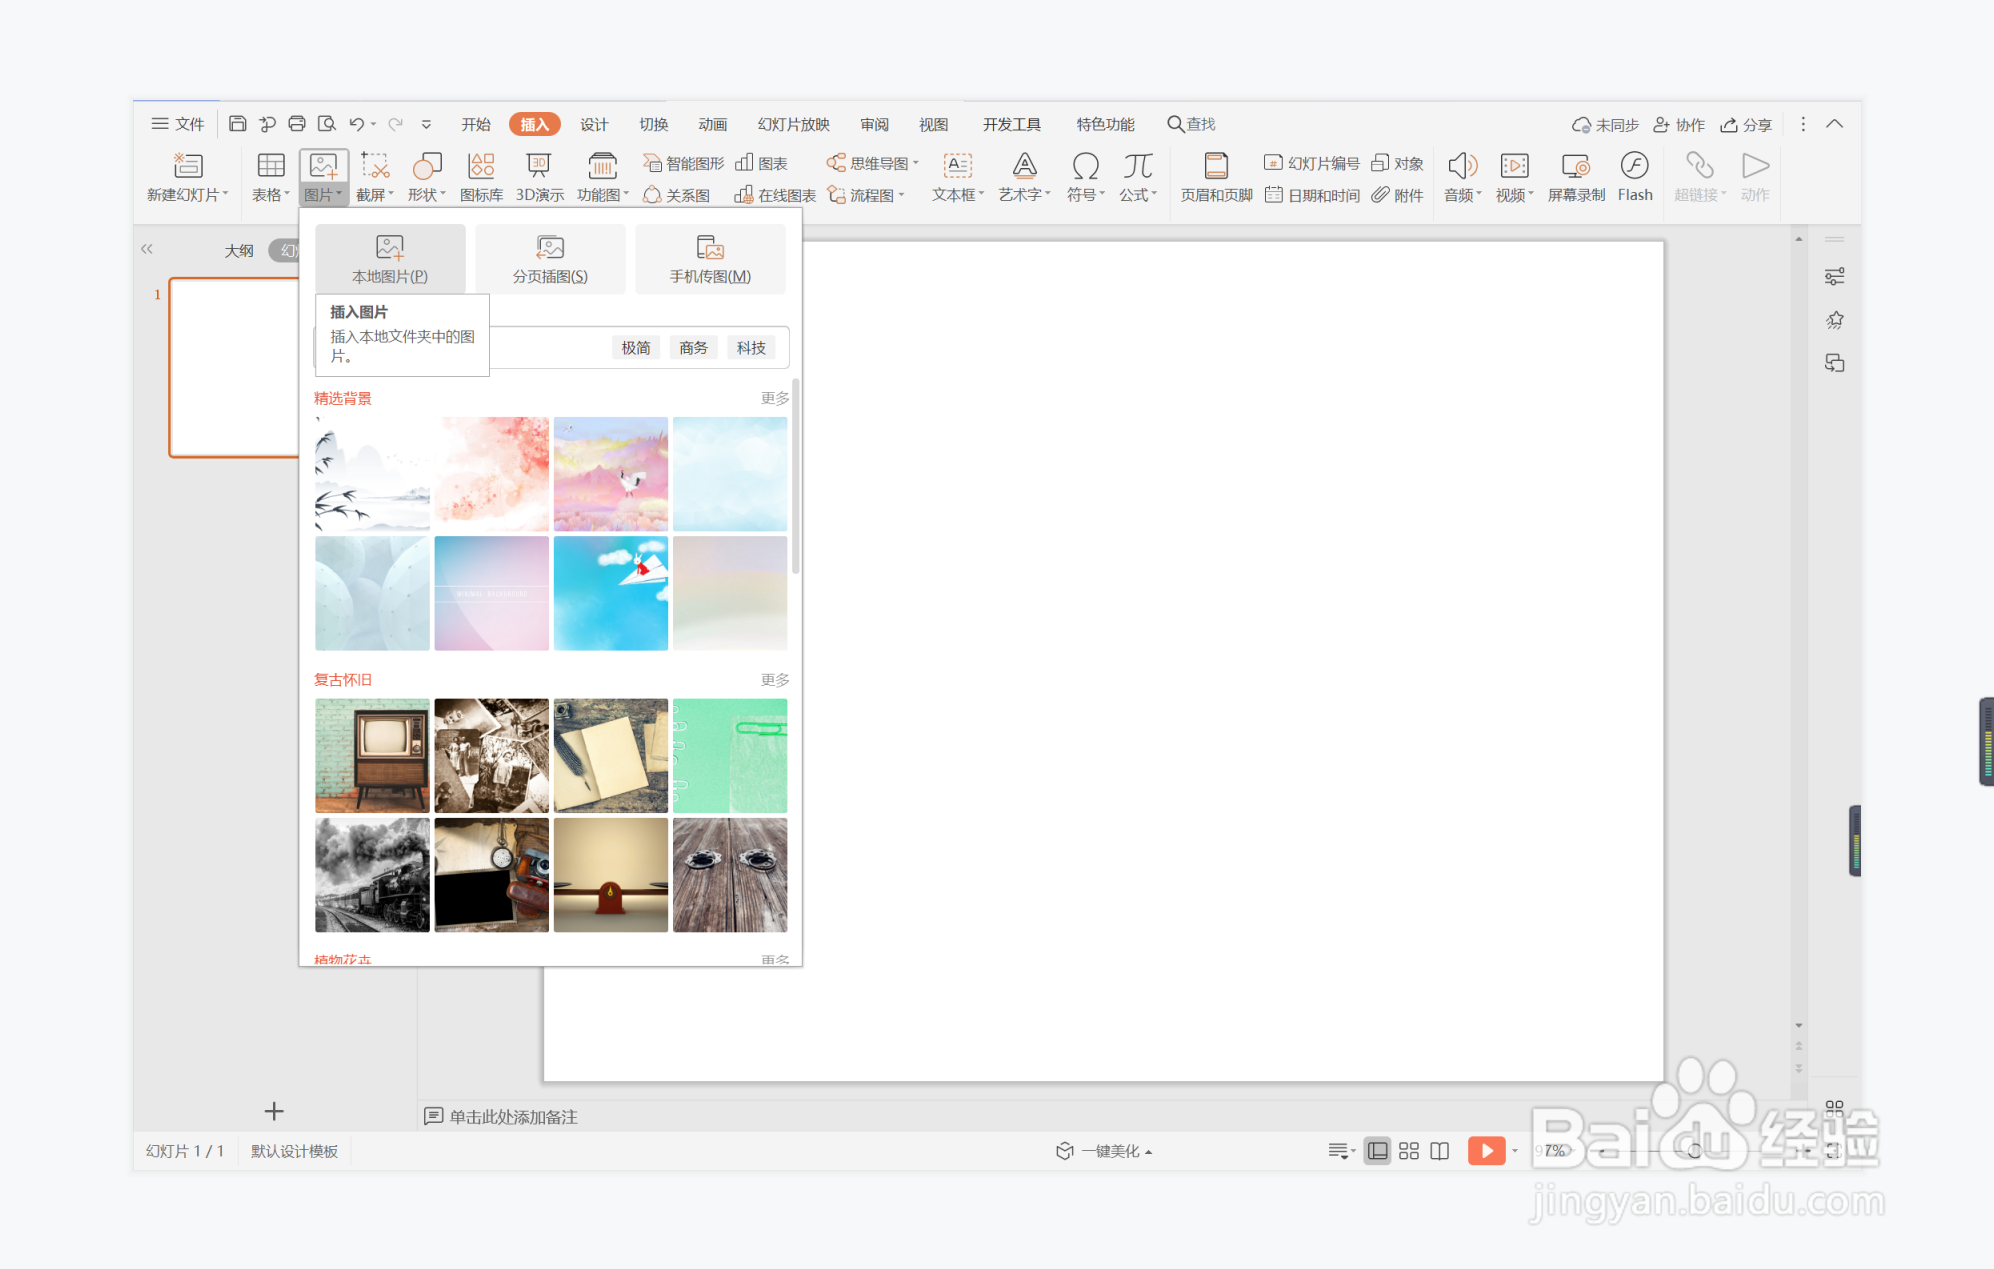Click the Save icon in quick access toolbar
This screenshot has width=1994, height=1269.
tap(238, 124)
